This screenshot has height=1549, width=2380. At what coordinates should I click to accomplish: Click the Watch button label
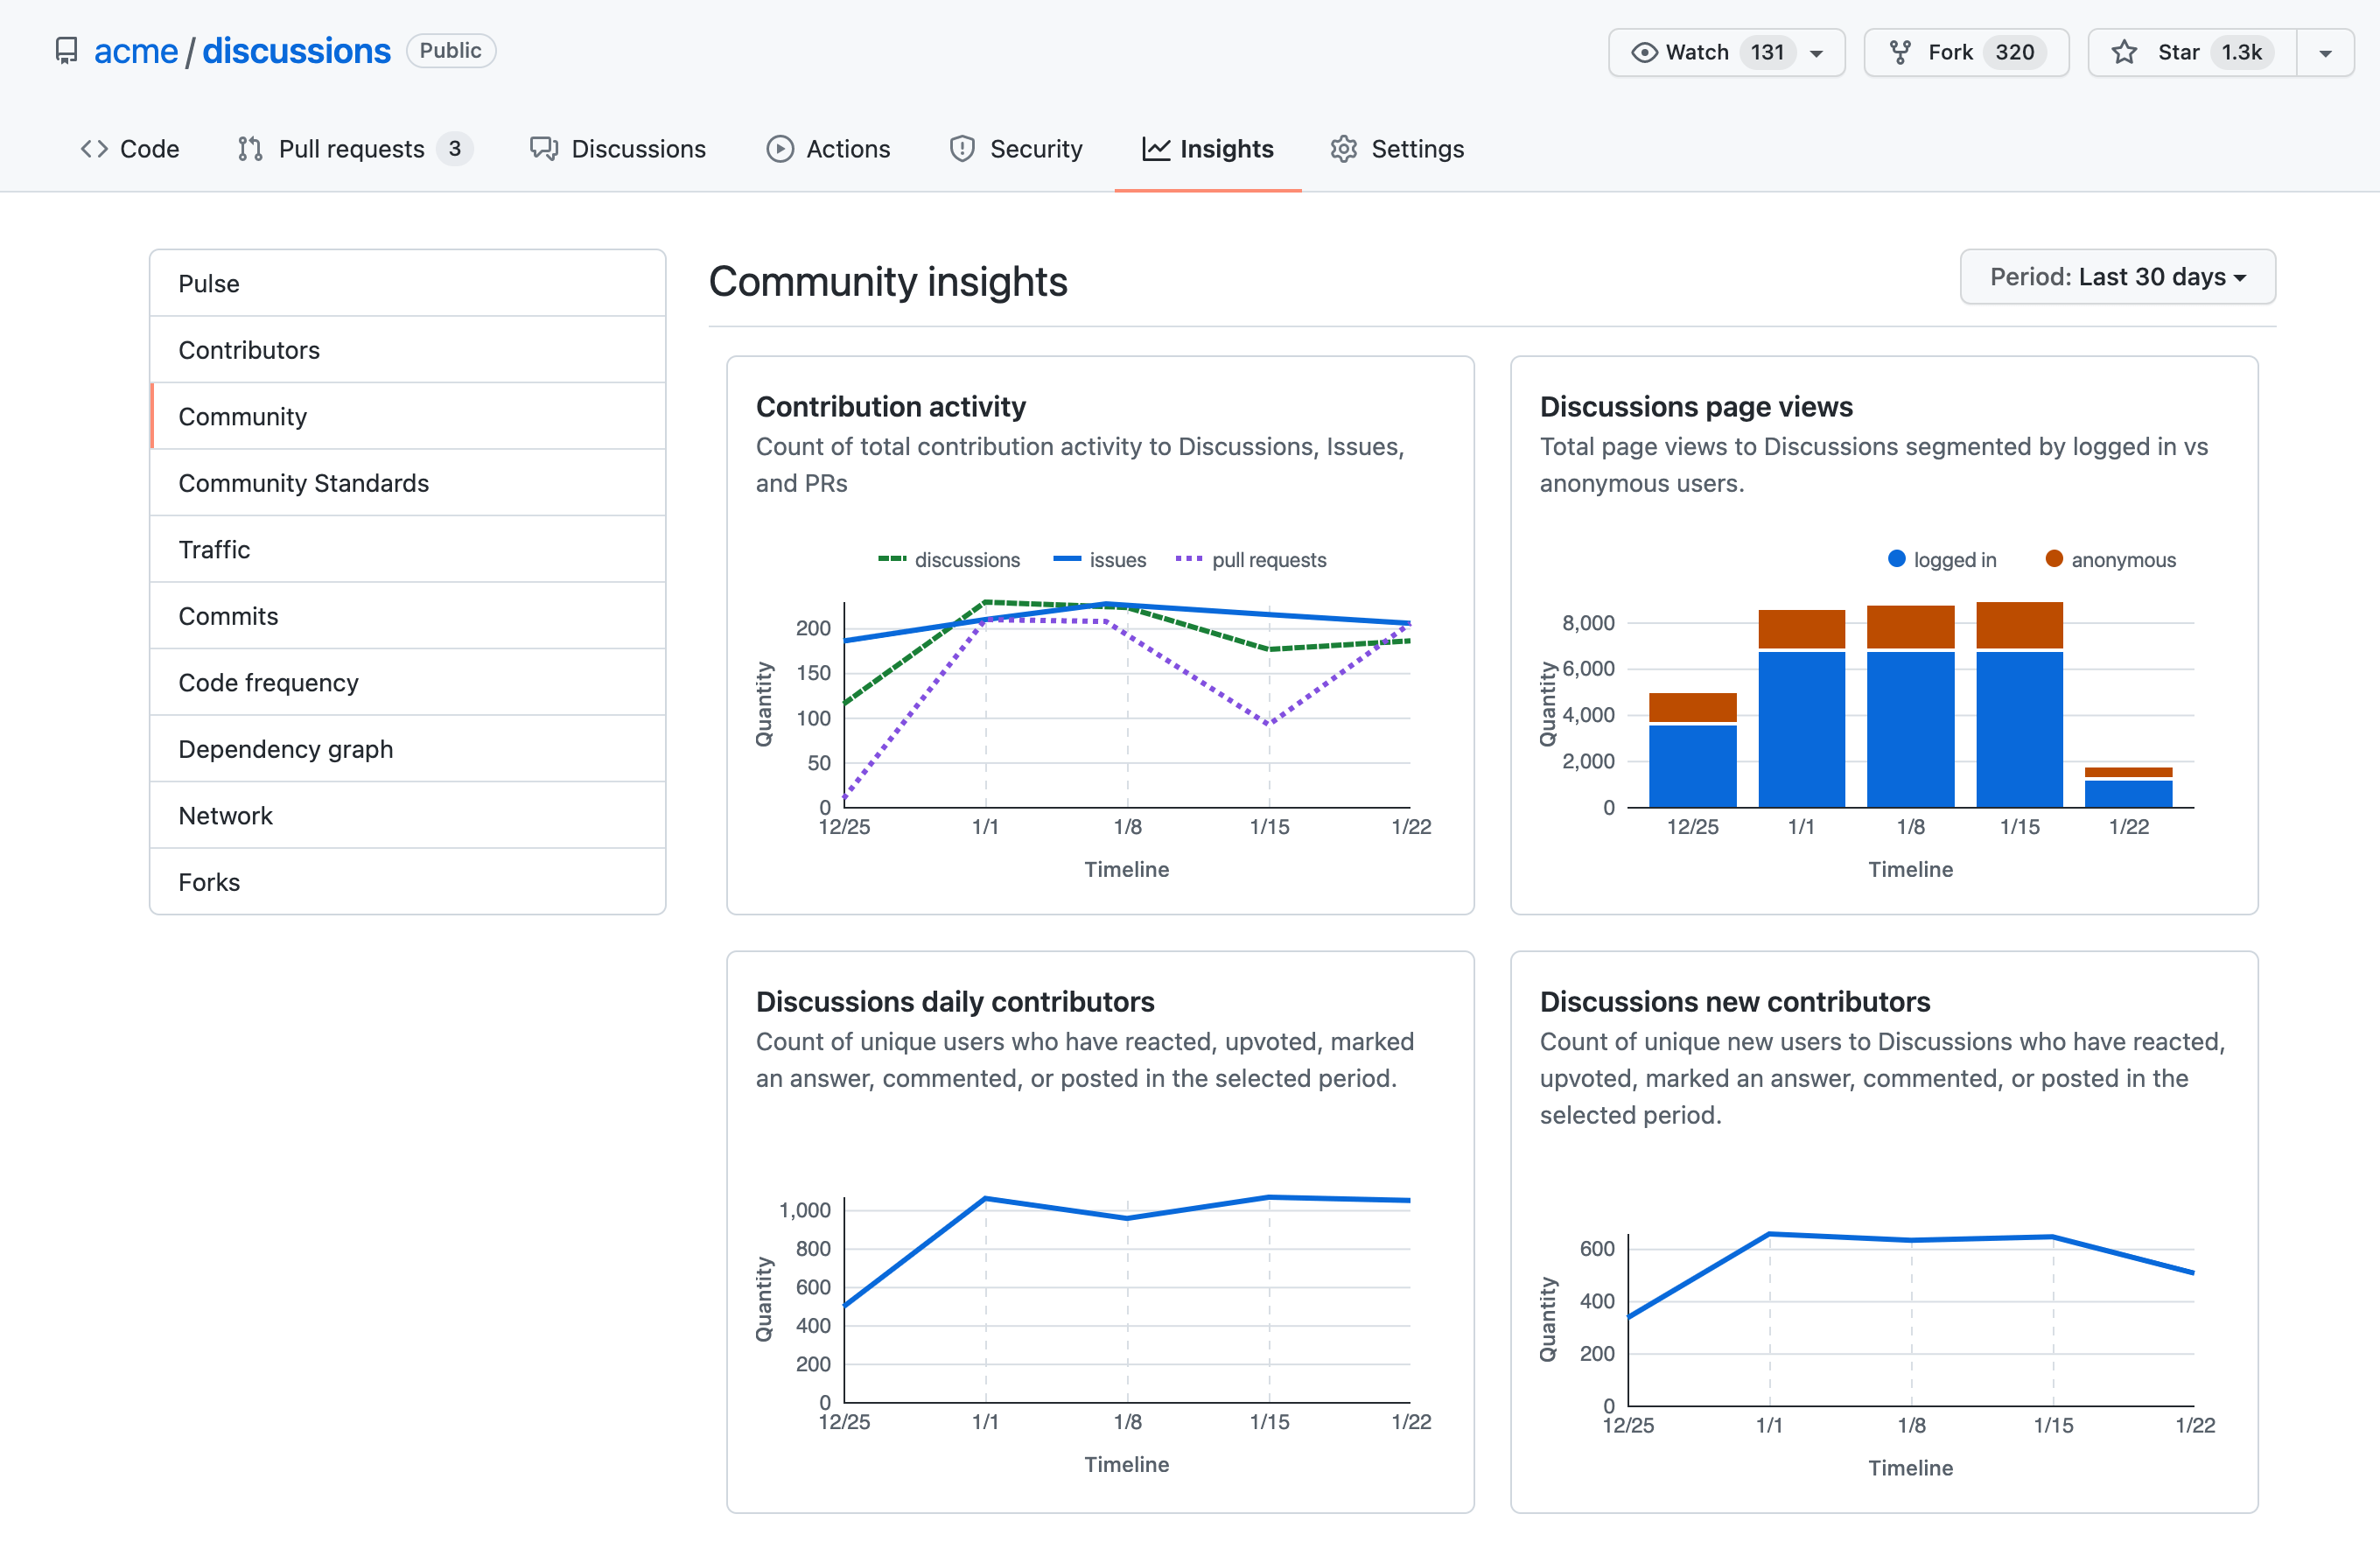pos(1697,52)
